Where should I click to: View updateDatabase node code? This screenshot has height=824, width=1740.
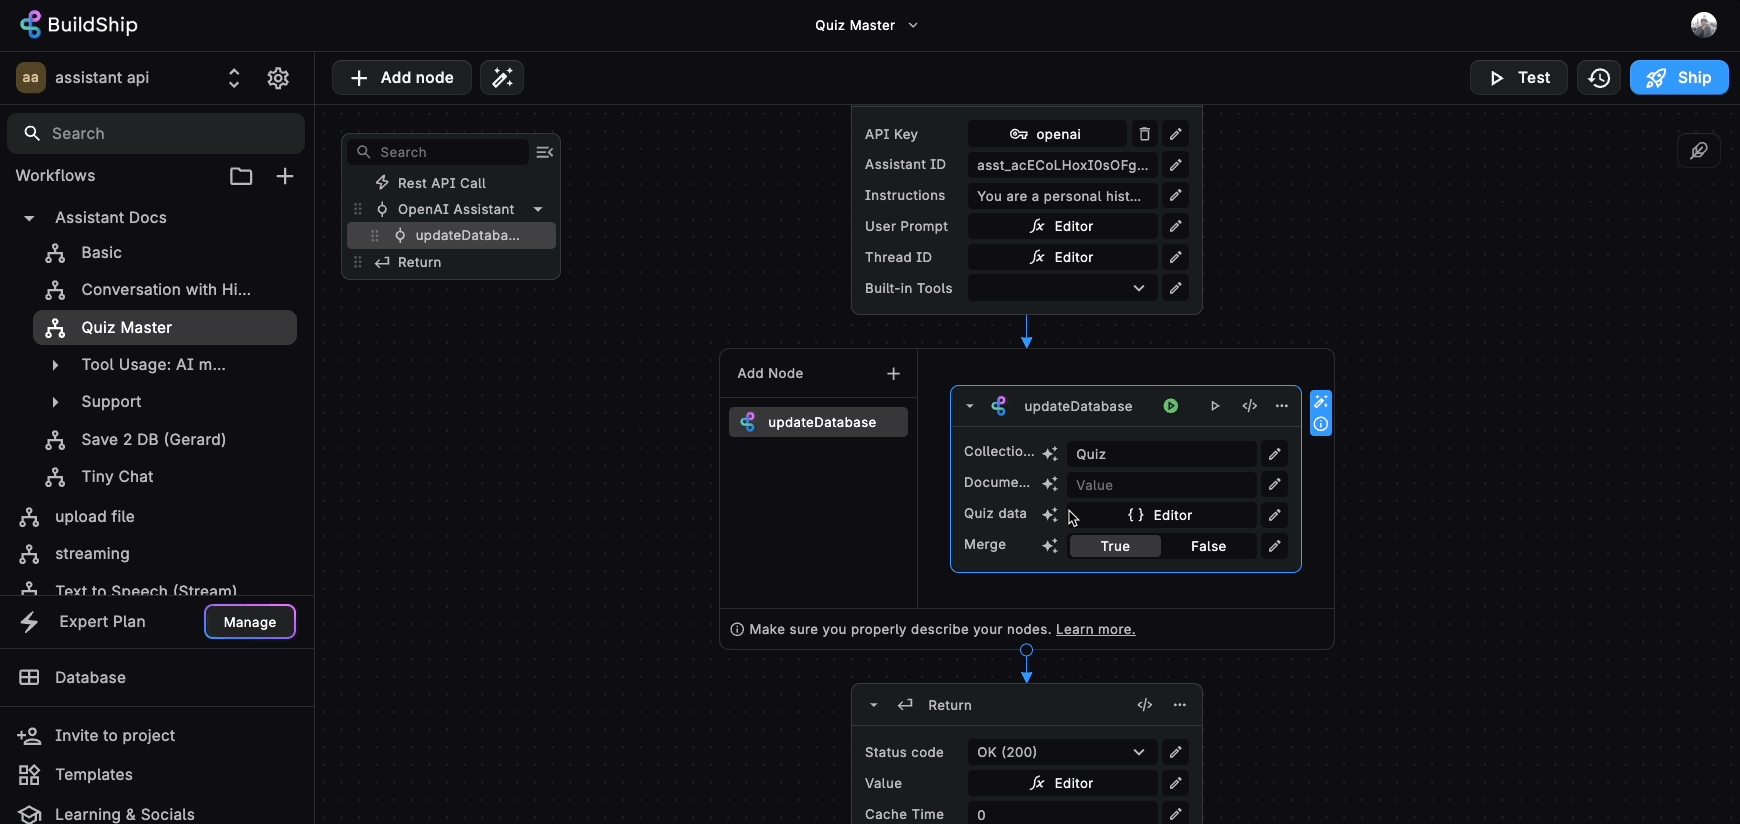point(1249,406)
